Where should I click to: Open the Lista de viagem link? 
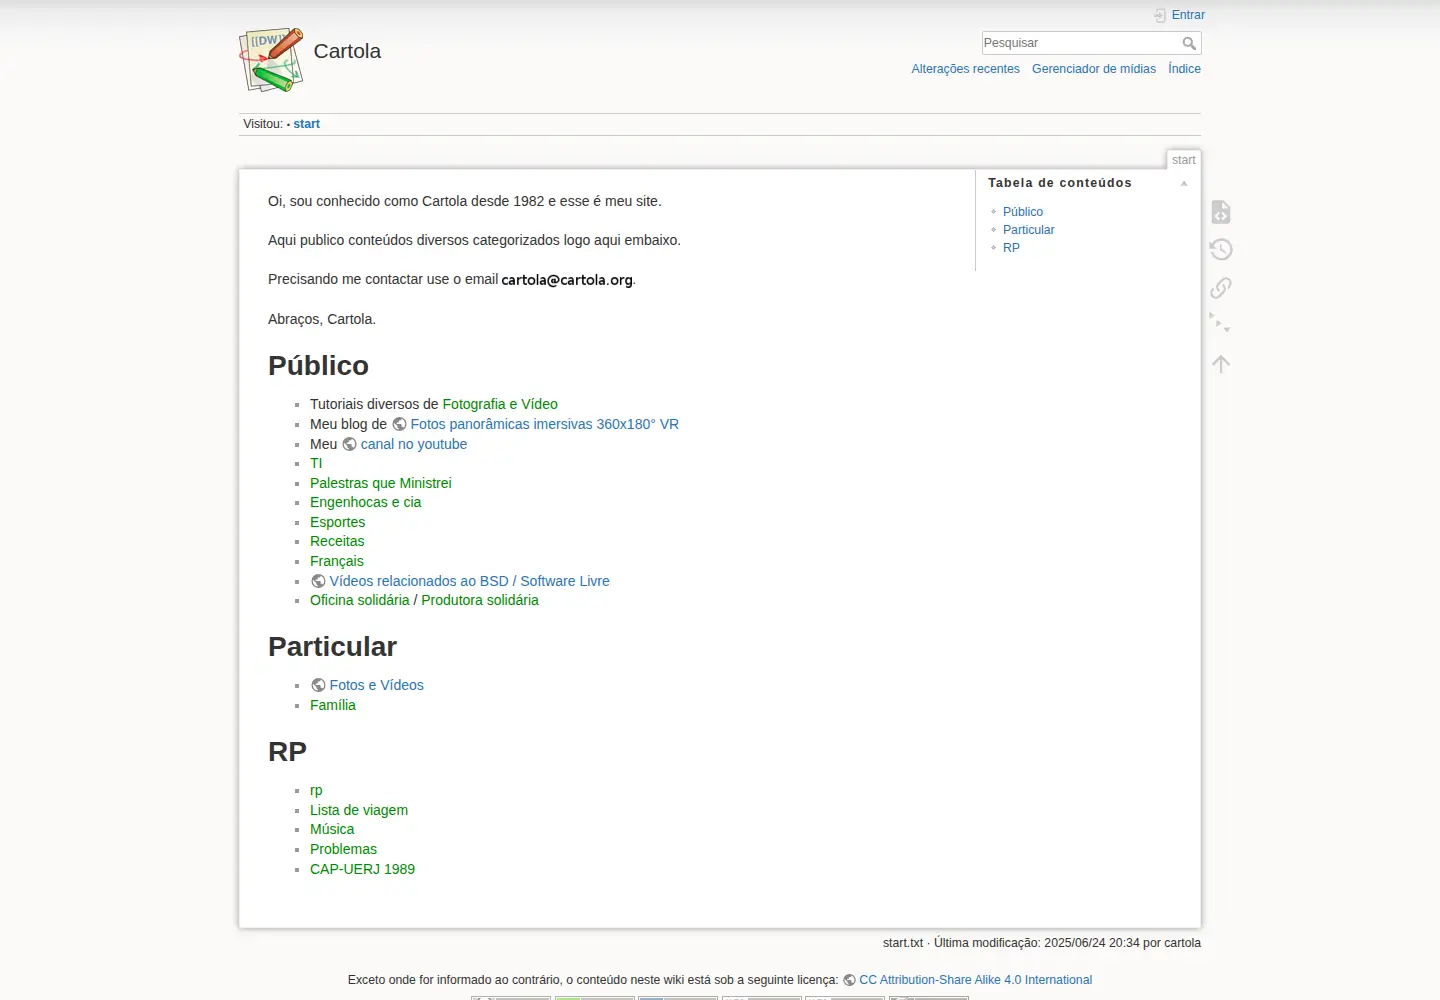[359, 810]
